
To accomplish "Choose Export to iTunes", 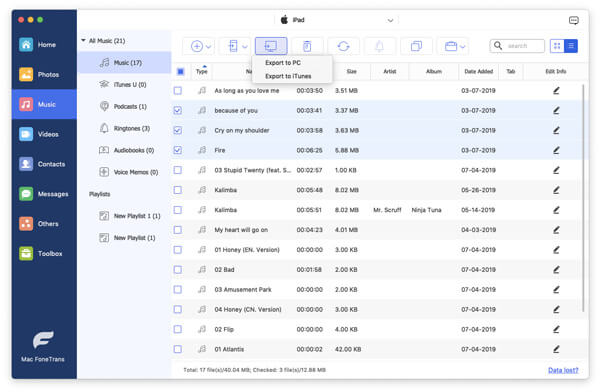I will point(288,76).
